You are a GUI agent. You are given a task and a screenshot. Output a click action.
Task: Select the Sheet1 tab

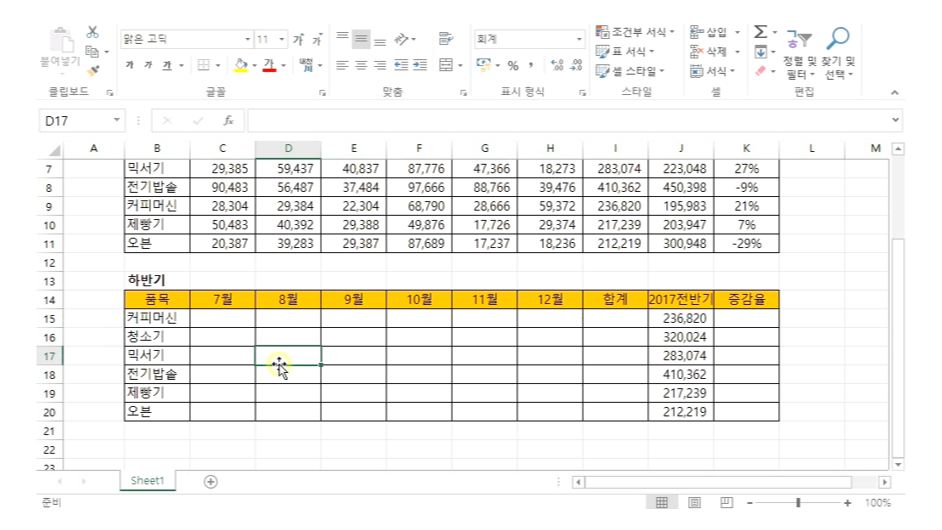[147, 481]
